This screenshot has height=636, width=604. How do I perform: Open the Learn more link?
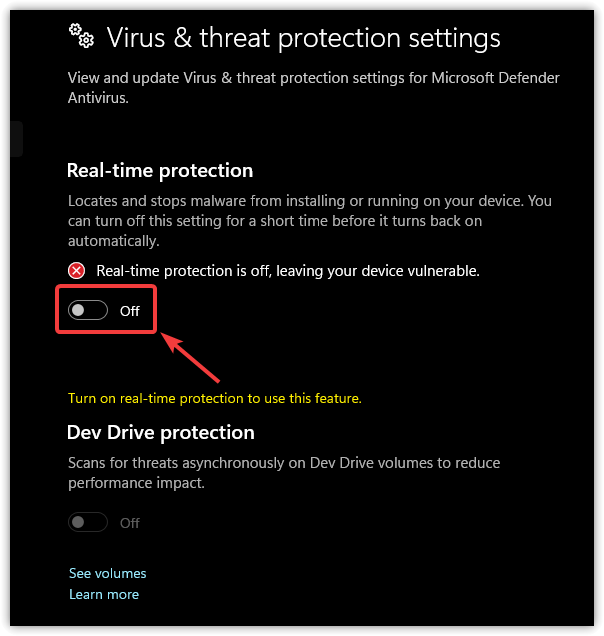[104, 594]
